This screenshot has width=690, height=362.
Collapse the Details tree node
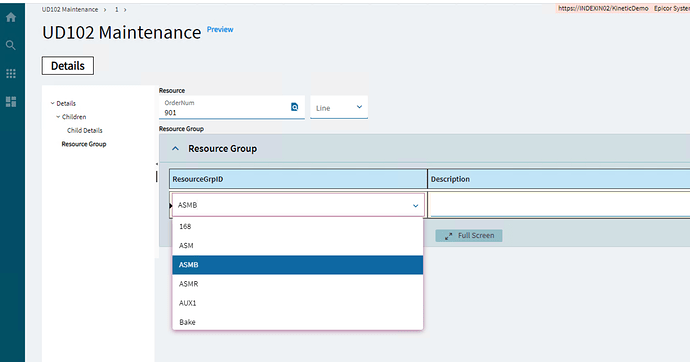click(x=52, y=103)
